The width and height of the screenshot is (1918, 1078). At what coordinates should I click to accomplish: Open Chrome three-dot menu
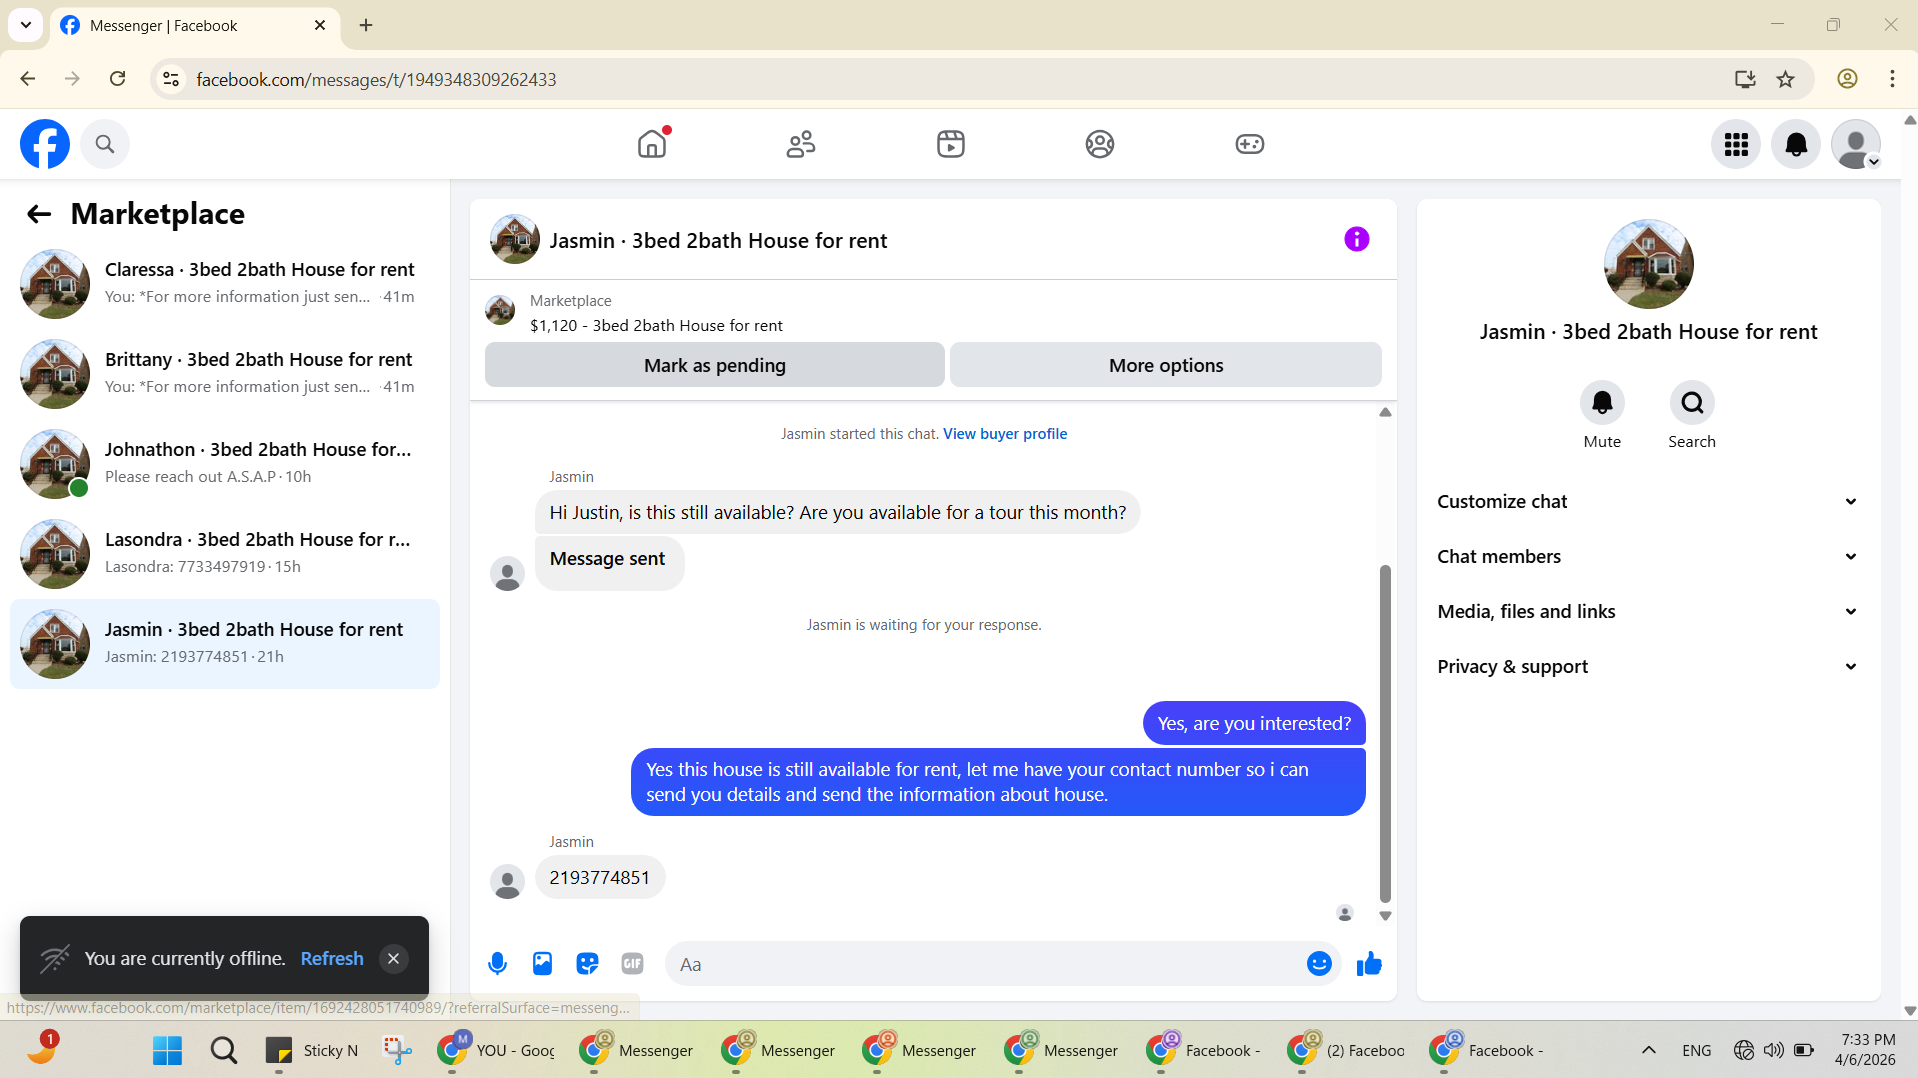click(x=1892, y=79)
